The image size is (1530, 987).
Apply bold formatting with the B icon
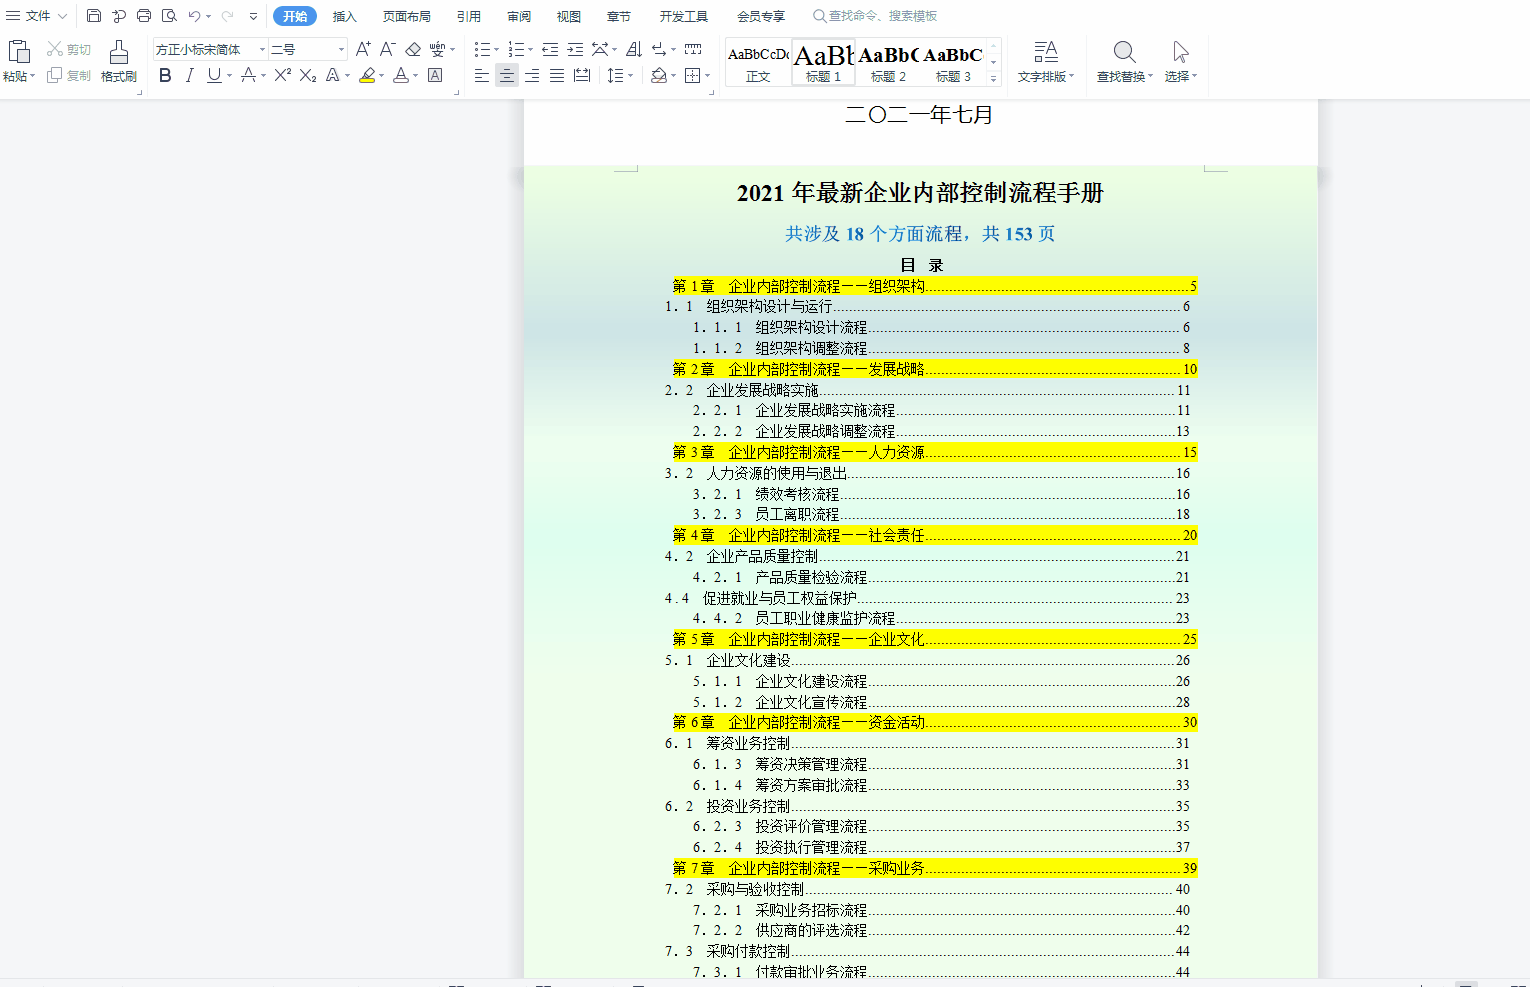(x=165, y=74)
